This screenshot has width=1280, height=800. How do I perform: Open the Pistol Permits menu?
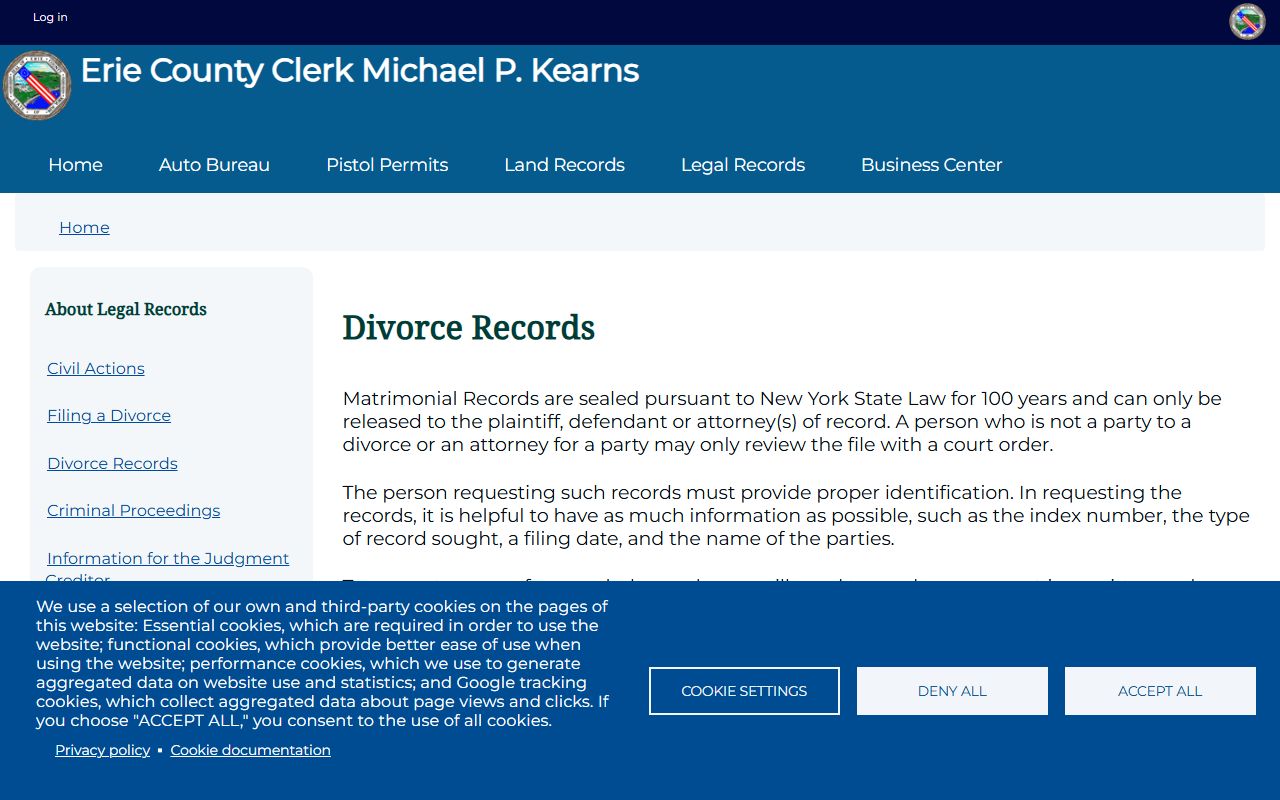(387, 165)
